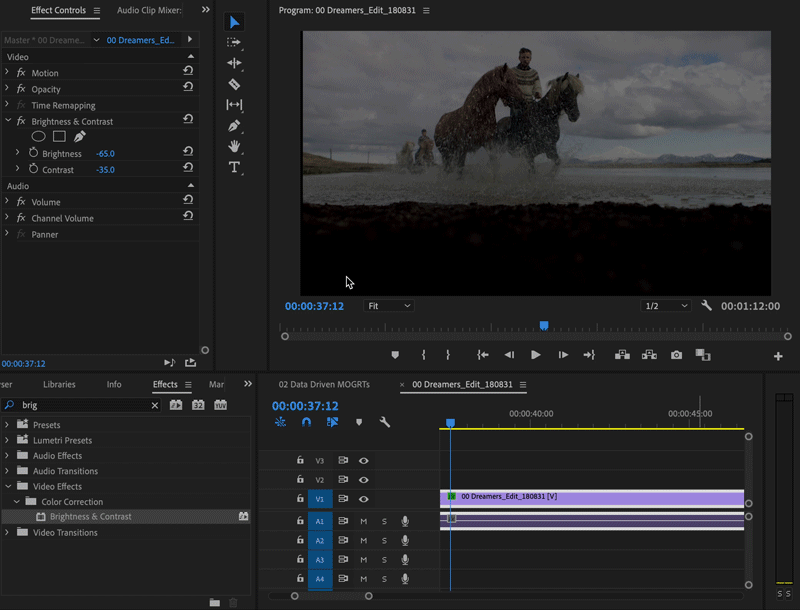Toggle lock on V2 track
The image size is (800, 610).
pyautogui.click(x=300, y=480)
